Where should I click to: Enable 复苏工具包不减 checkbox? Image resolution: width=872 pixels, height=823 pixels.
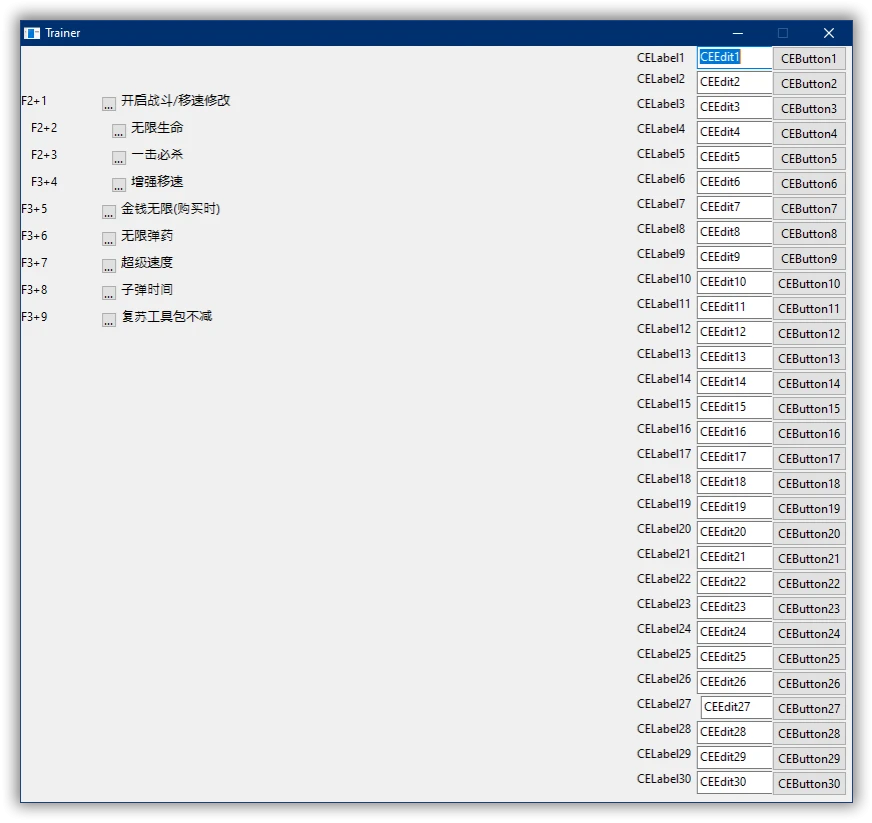(108, 319)
